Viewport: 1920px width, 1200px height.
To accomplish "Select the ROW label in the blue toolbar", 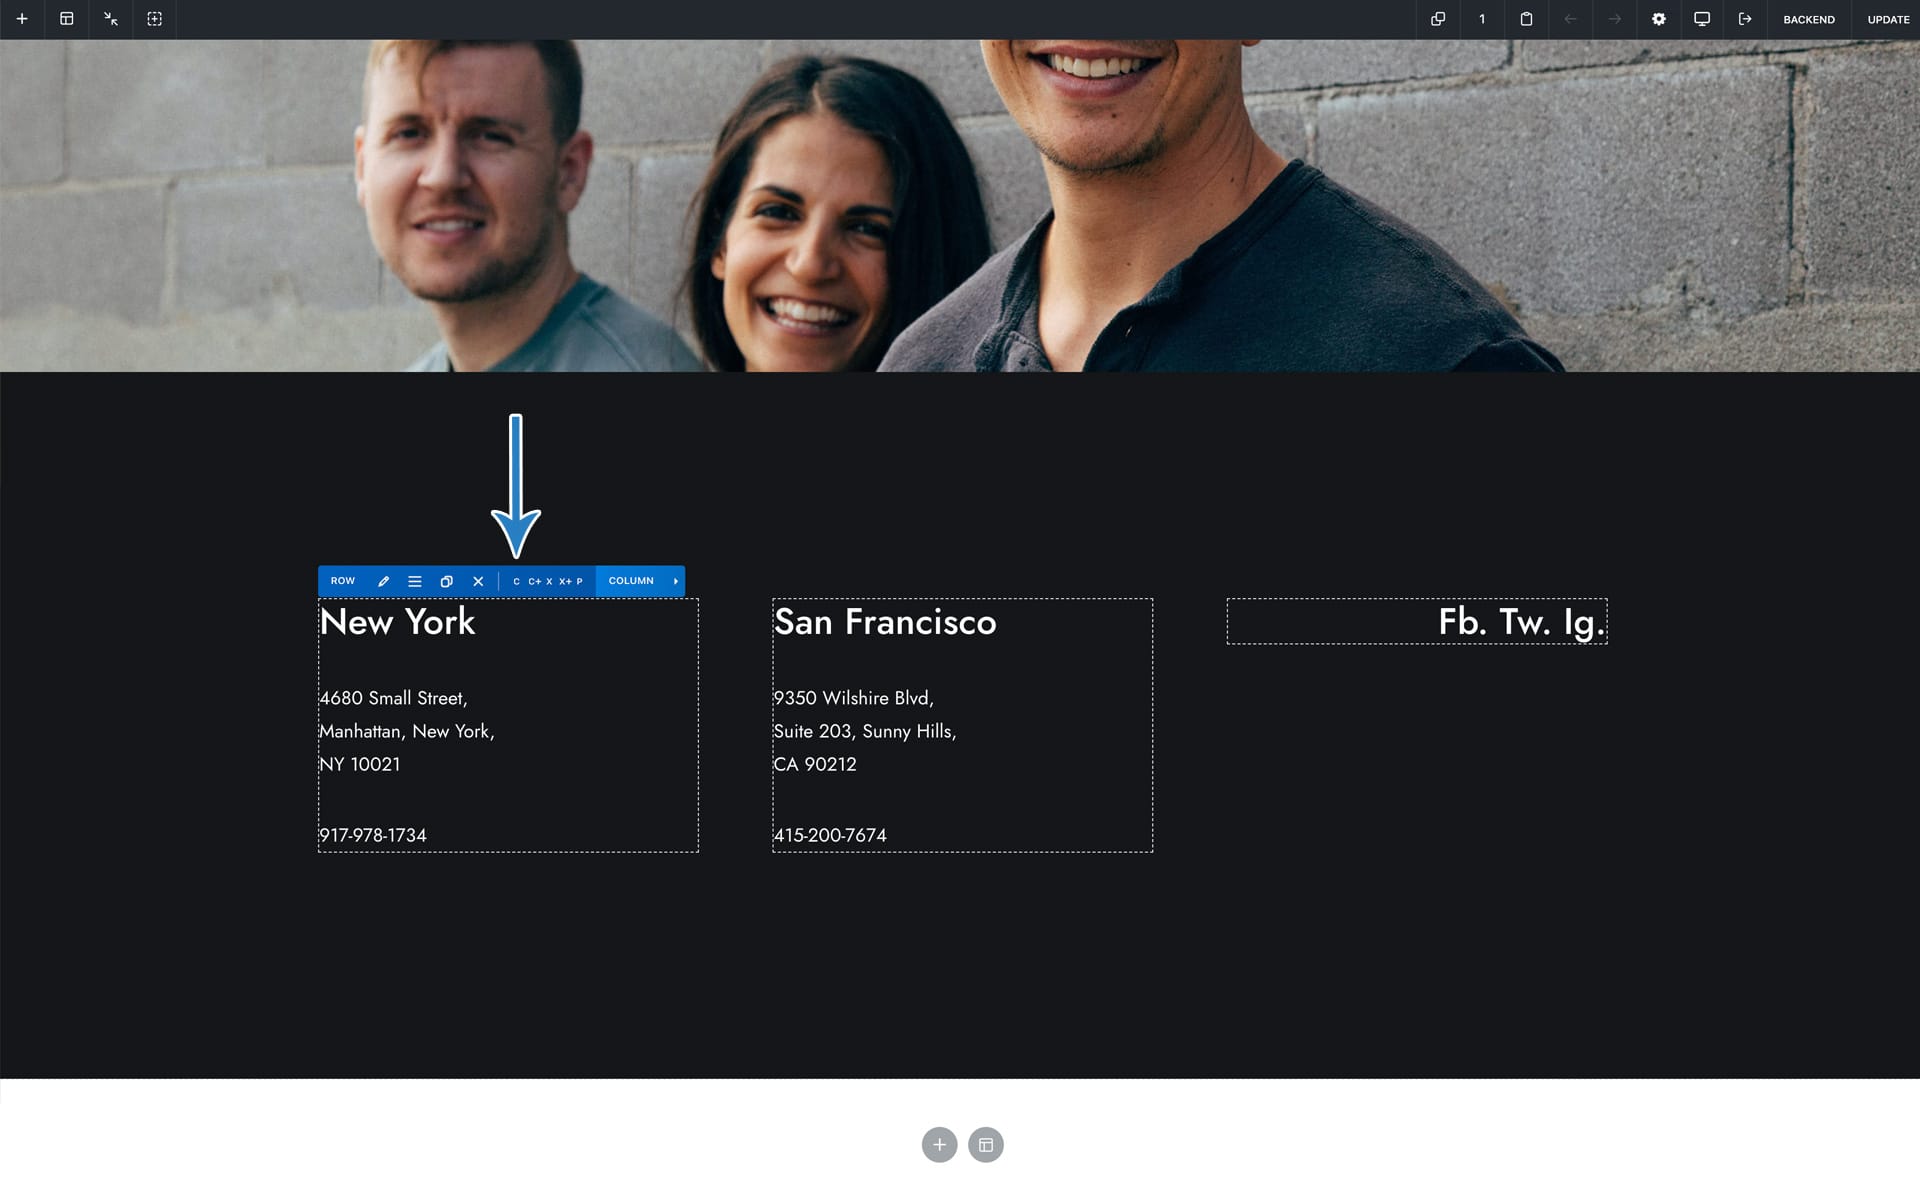I will (x=343, y=581).
